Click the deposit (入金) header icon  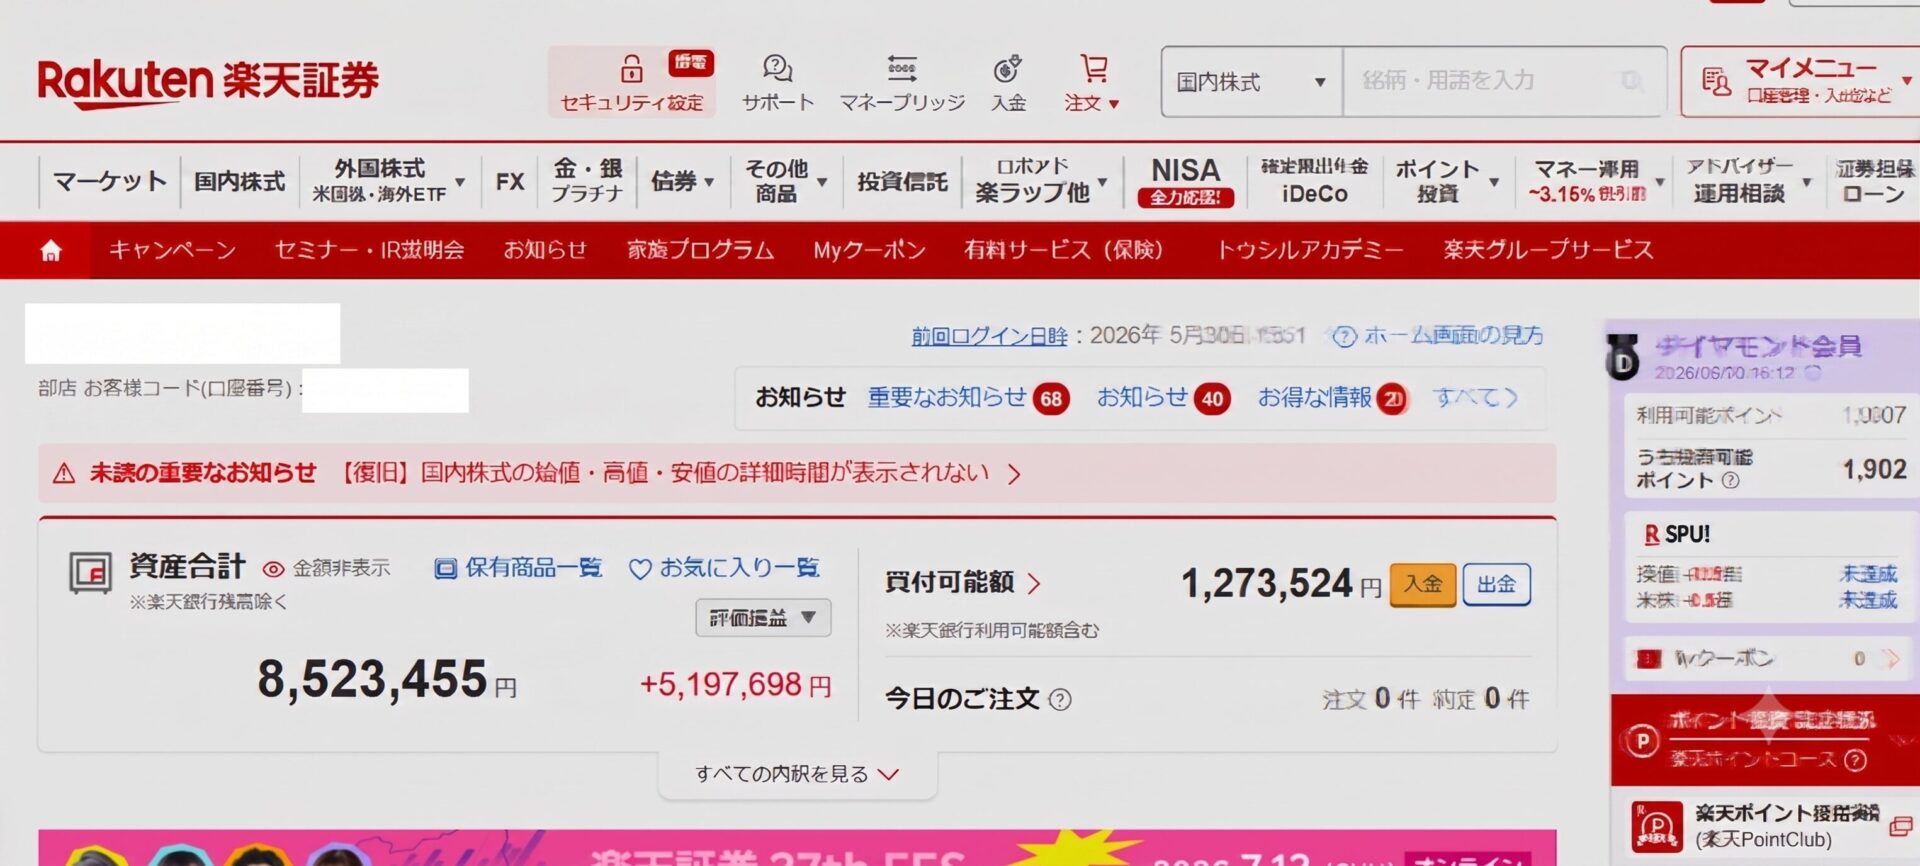pyautogui.click(x=1007, y=69)
